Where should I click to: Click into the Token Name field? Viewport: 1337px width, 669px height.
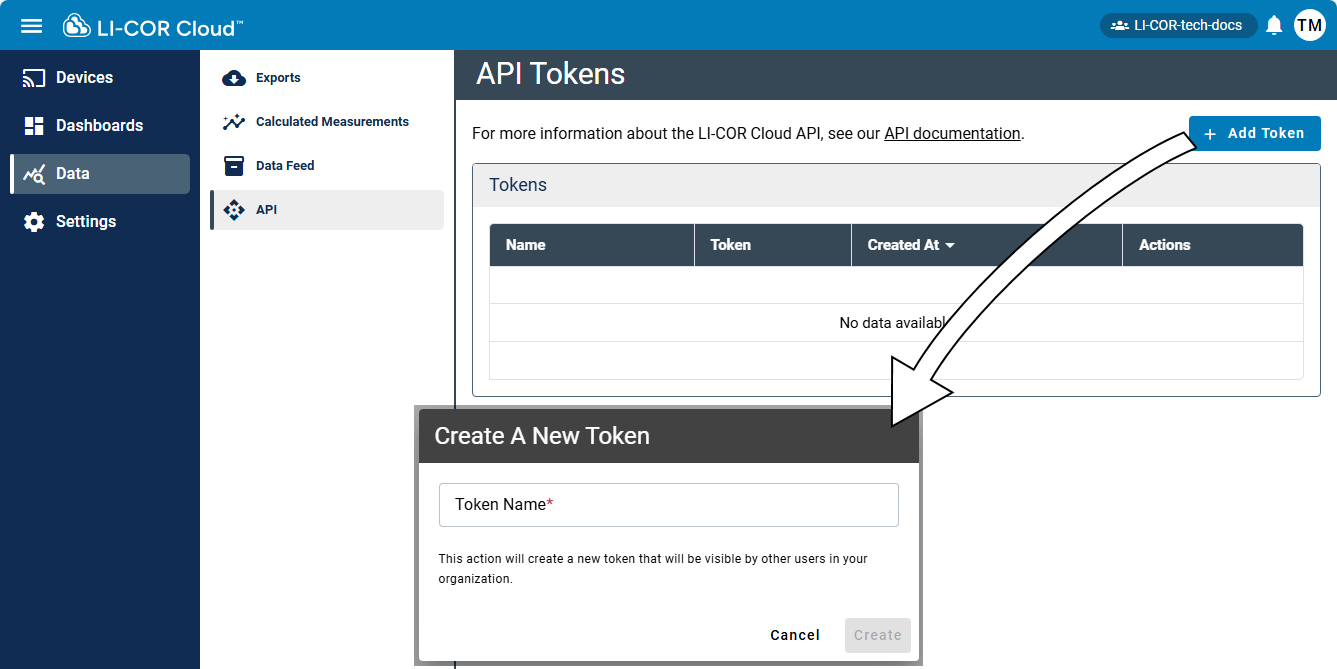668,505
